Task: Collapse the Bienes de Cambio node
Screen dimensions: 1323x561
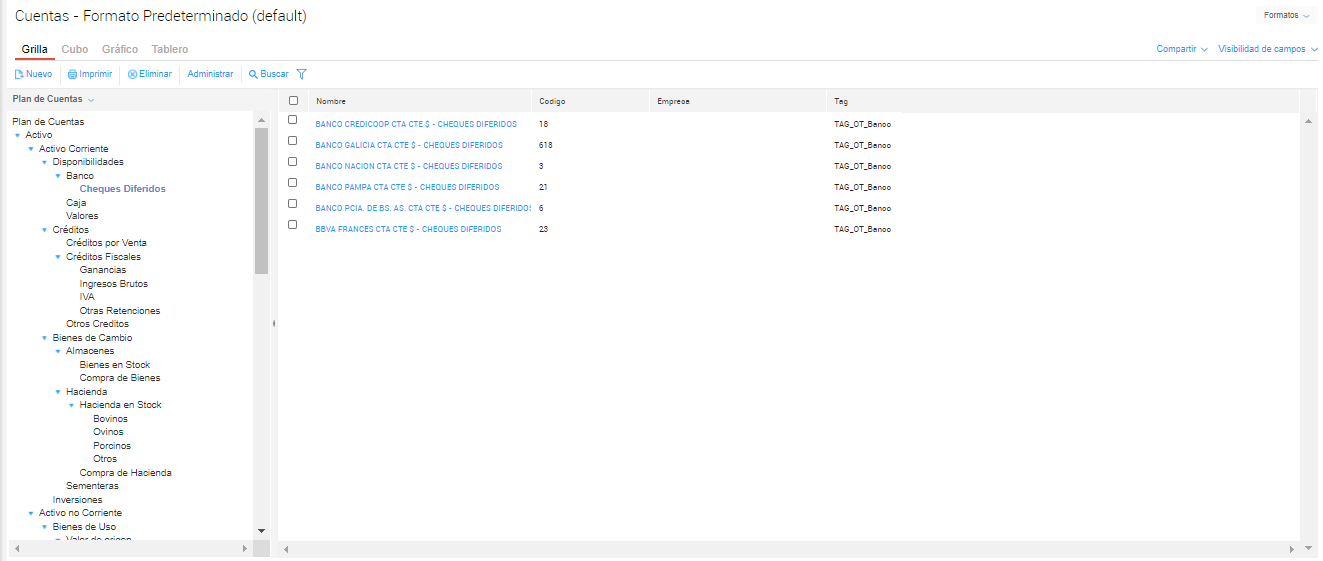Action: (44, 338)
